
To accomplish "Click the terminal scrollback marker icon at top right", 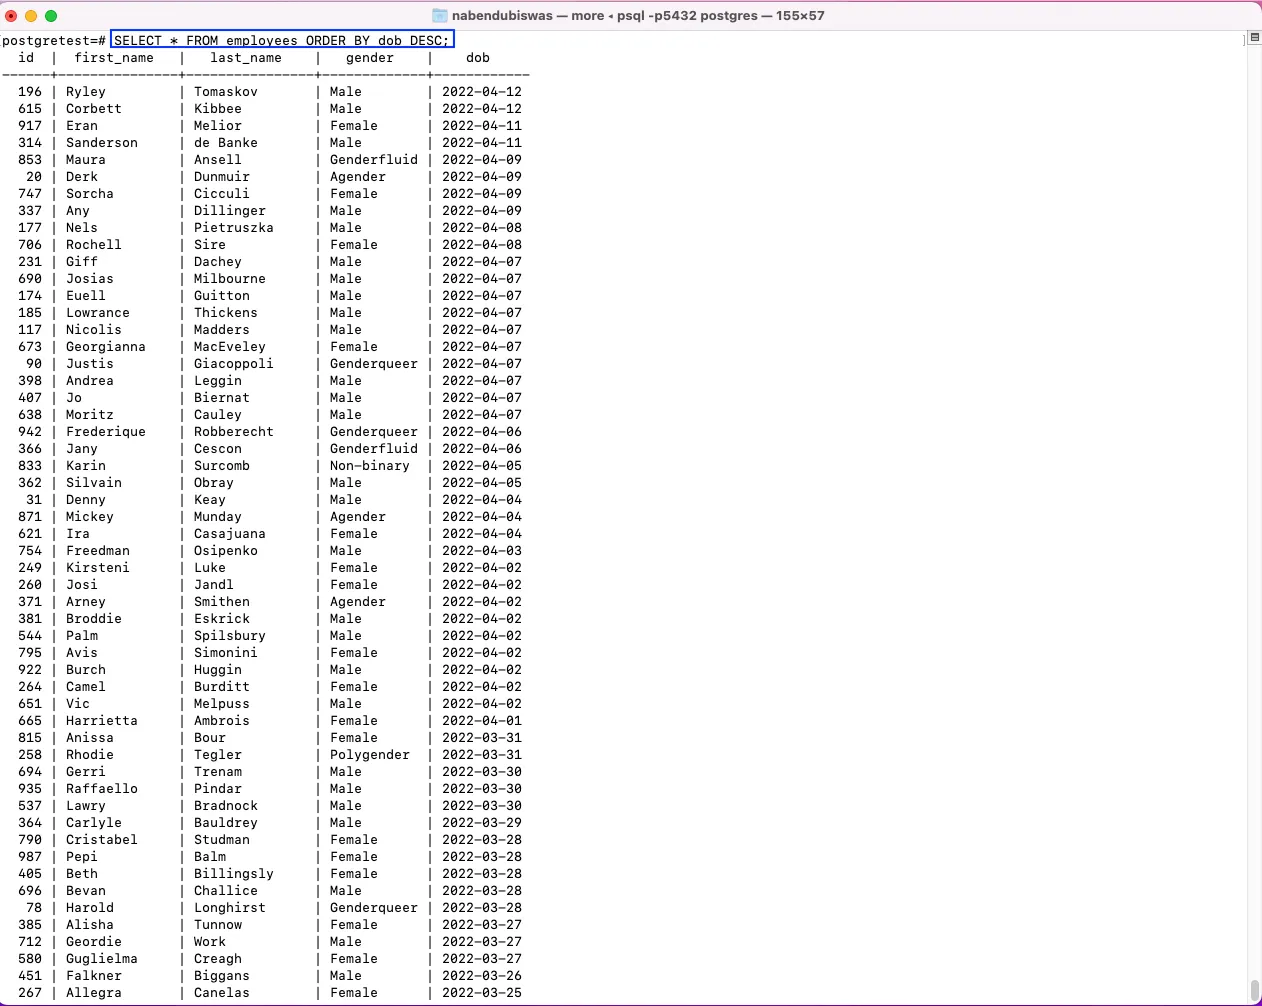I will 1254,37.
